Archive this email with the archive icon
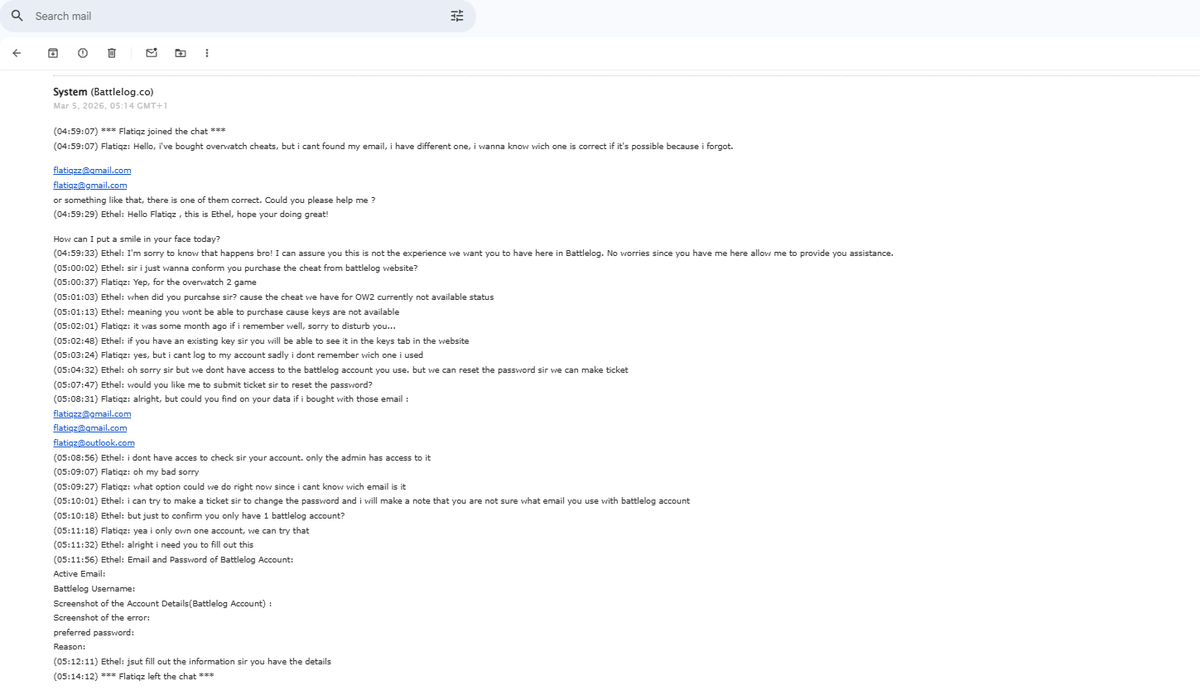The width and height of the screenshot is (1200, 700). pos(53,53)
